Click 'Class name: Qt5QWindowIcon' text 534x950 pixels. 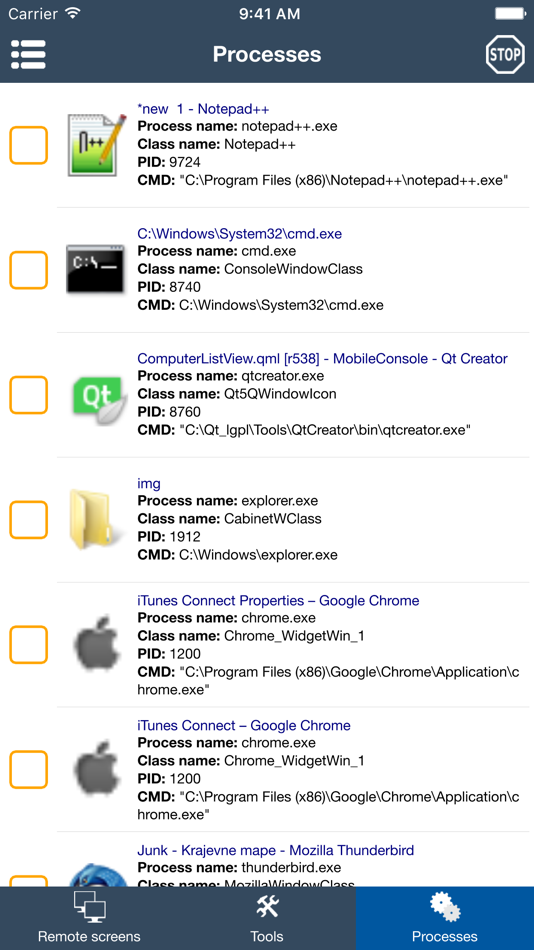[237, 394]
